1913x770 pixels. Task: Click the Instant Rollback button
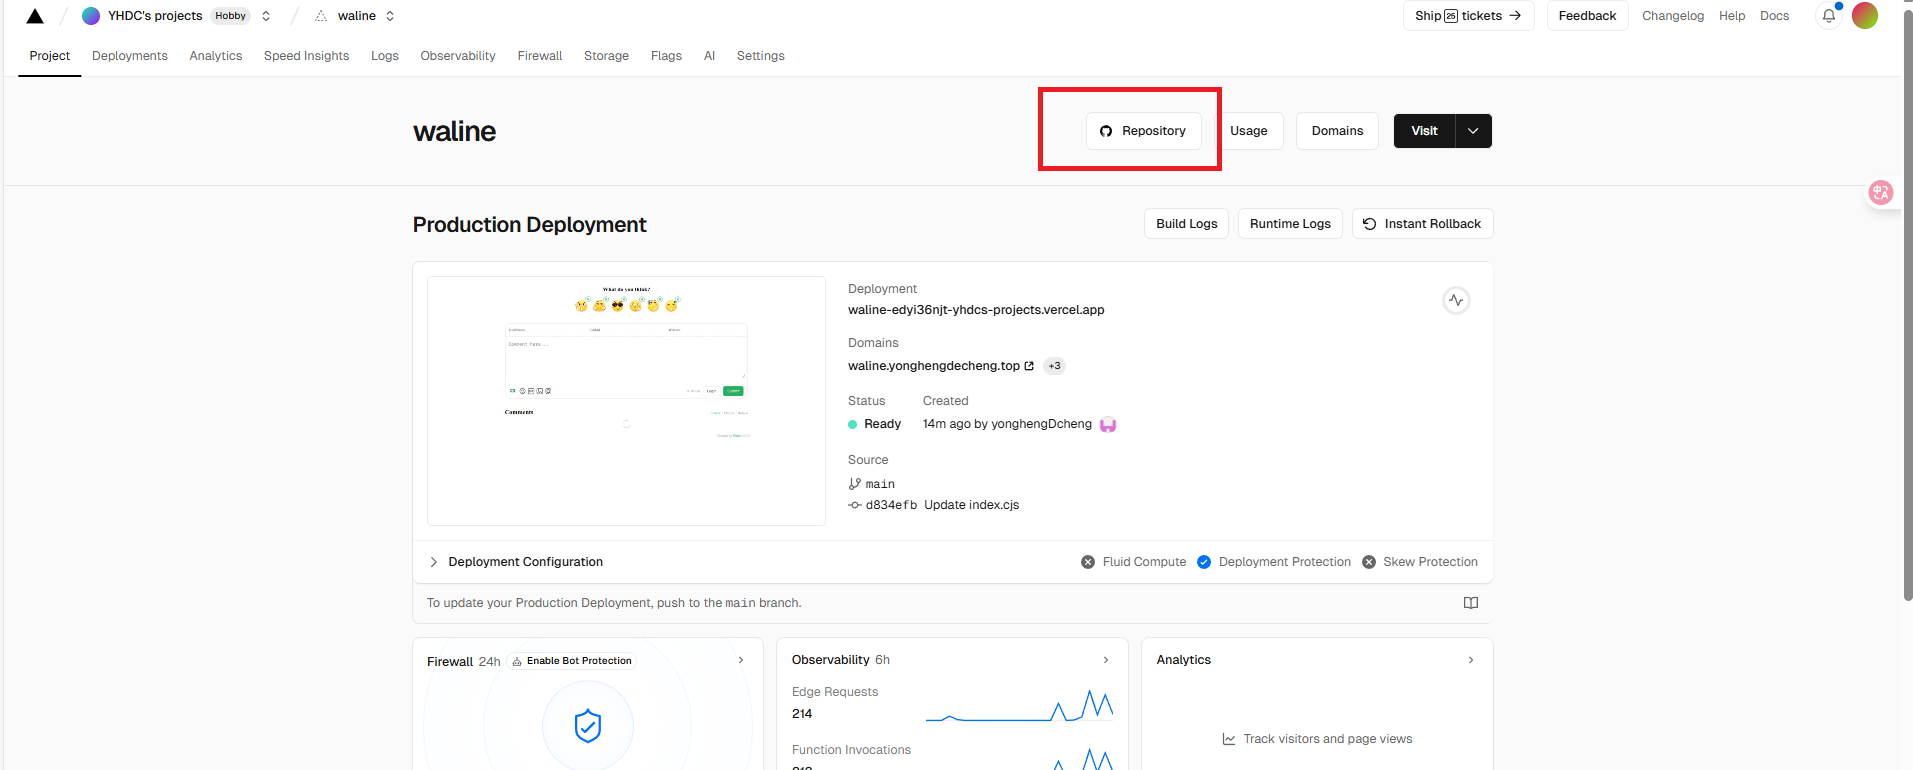click(x=1422, y=224)
